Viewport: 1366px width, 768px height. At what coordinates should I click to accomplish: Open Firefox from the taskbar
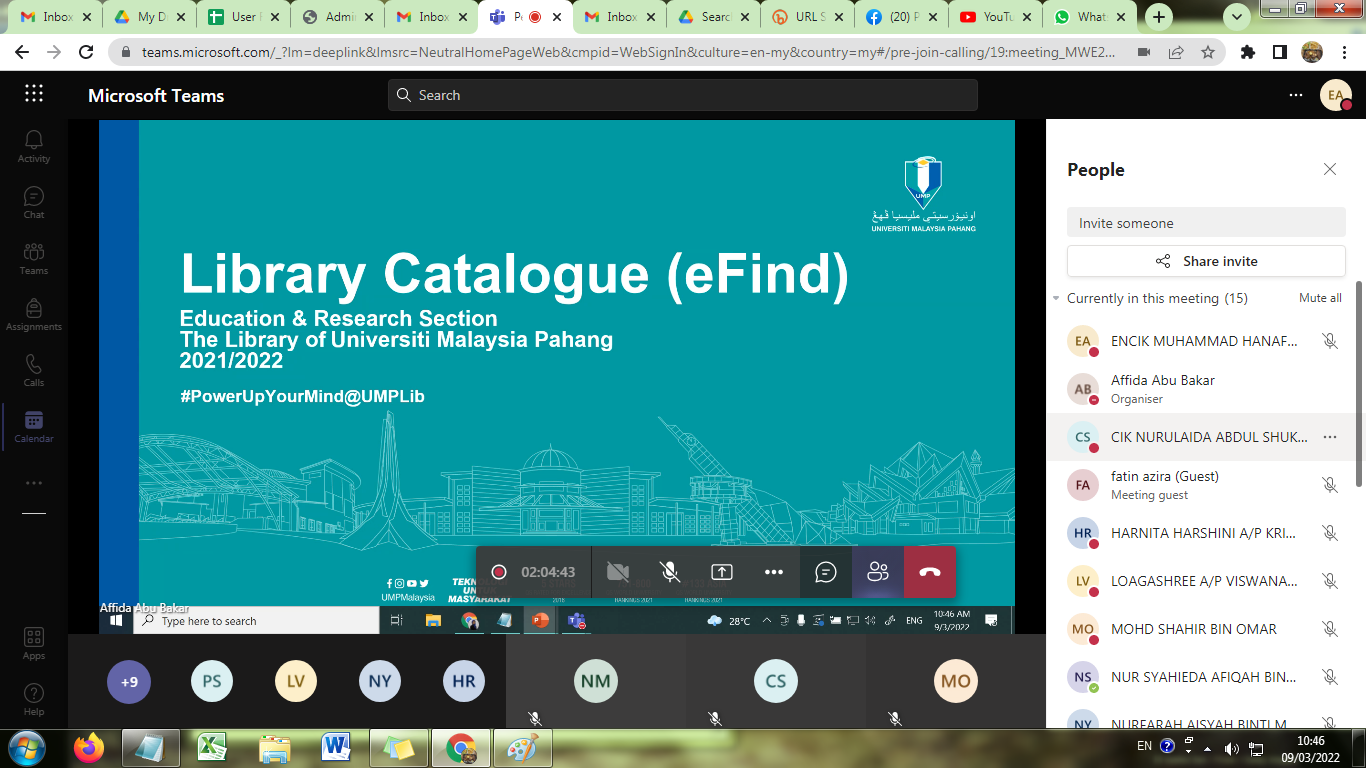tap(88, 748)
